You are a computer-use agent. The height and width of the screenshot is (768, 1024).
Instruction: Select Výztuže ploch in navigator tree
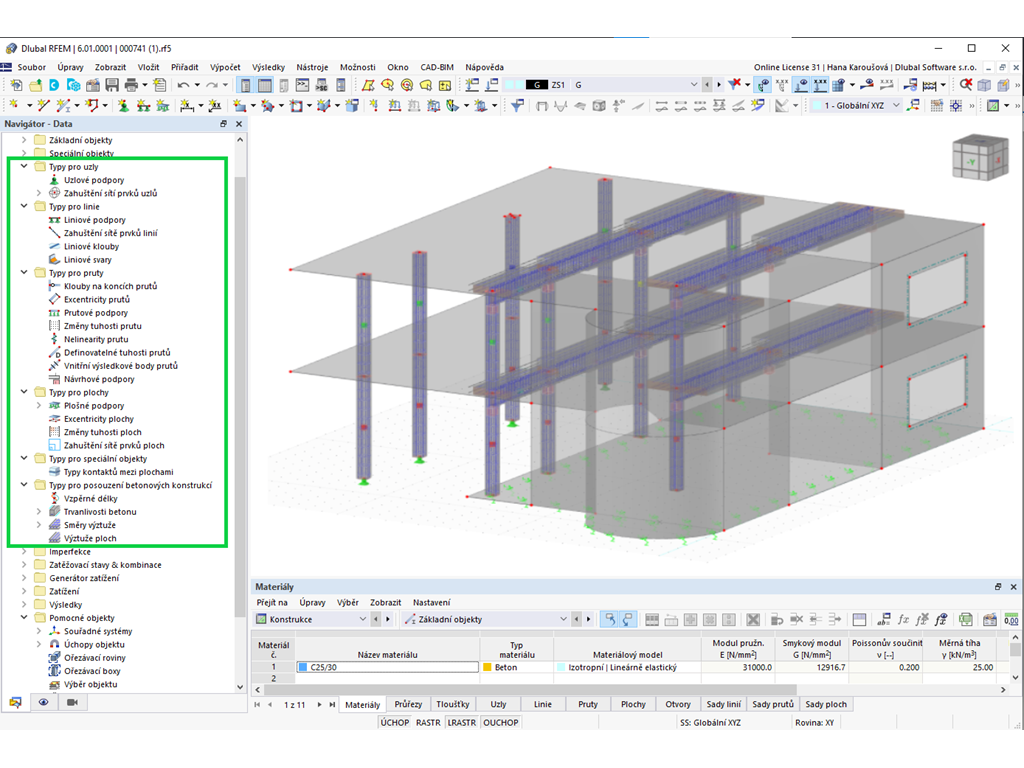click(x=90, y=538)
